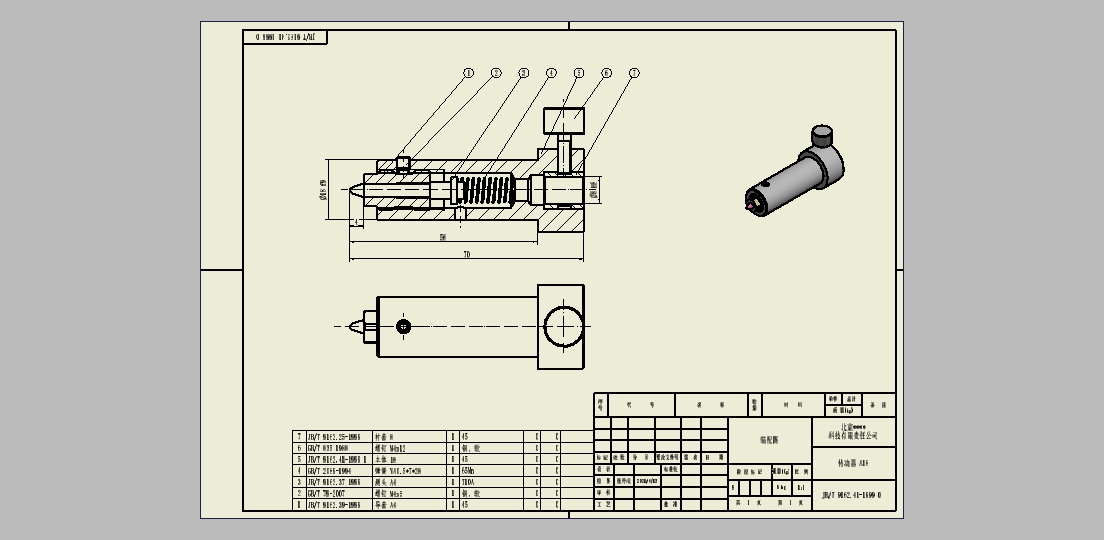Click the overall length dimension 70

466,254
